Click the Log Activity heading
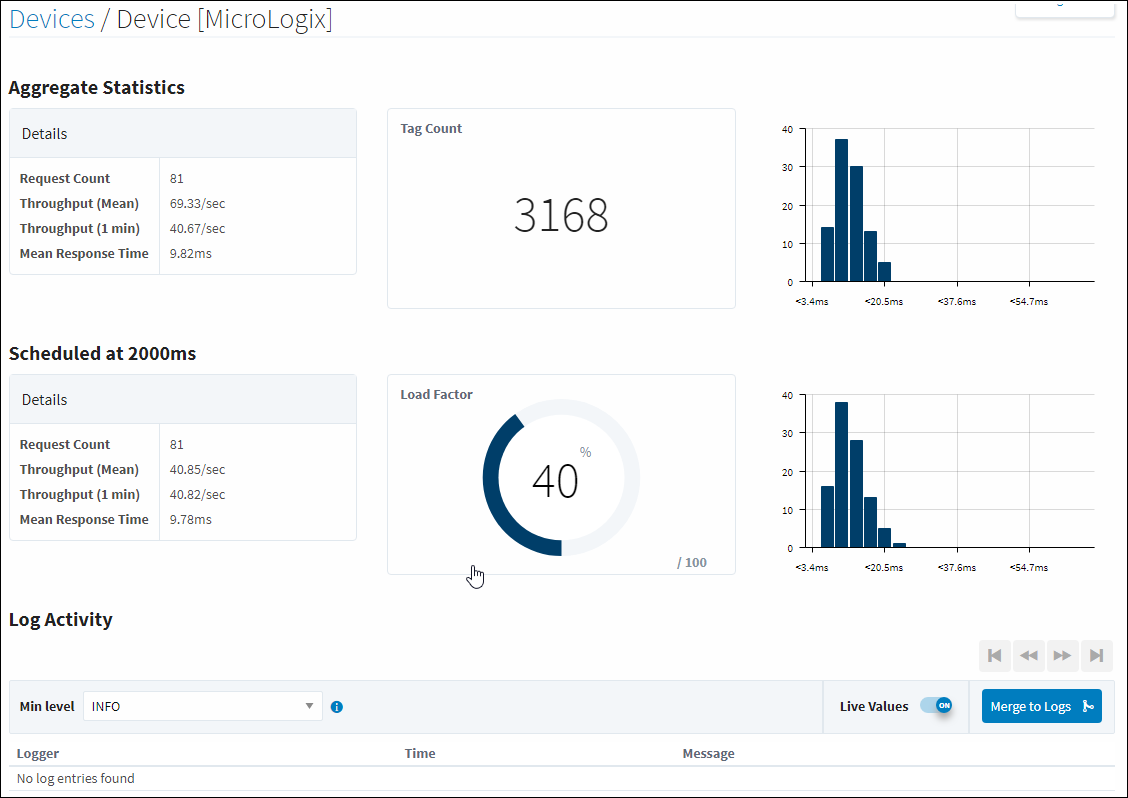 tap(60, 620)
